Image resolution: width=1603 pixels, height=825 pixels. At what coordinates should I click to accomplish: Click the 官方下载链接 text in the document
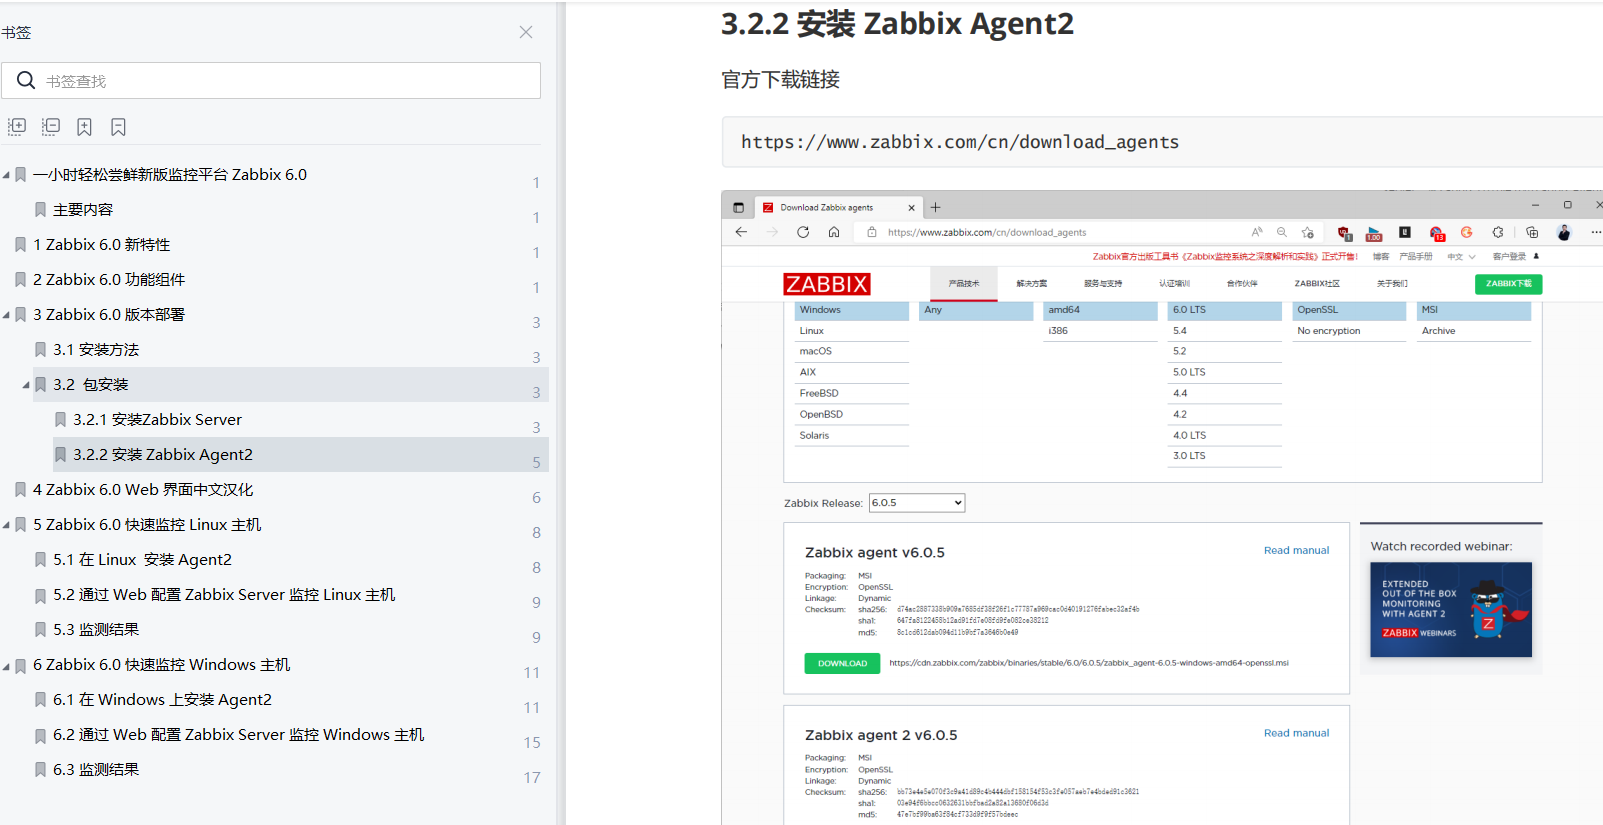click(x=780, y=79)
